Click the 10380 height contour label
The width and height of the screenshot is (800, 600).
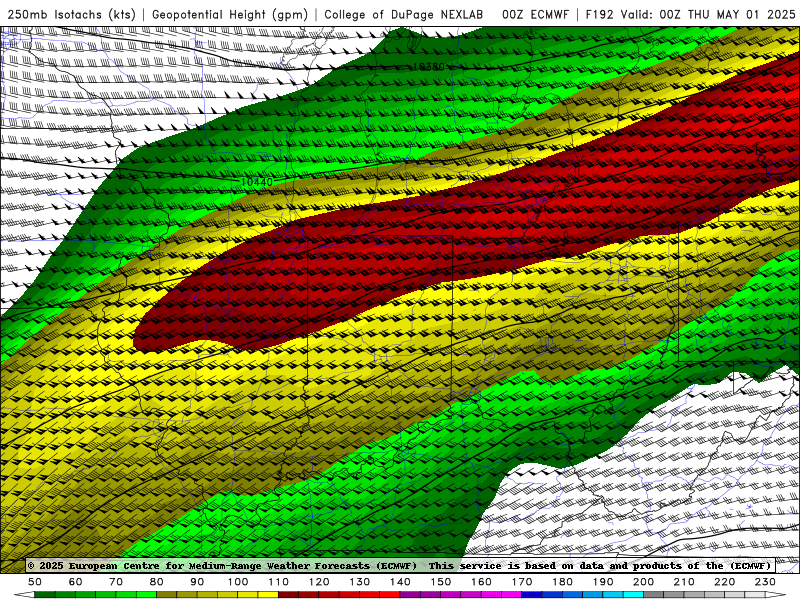click(429, 66)
